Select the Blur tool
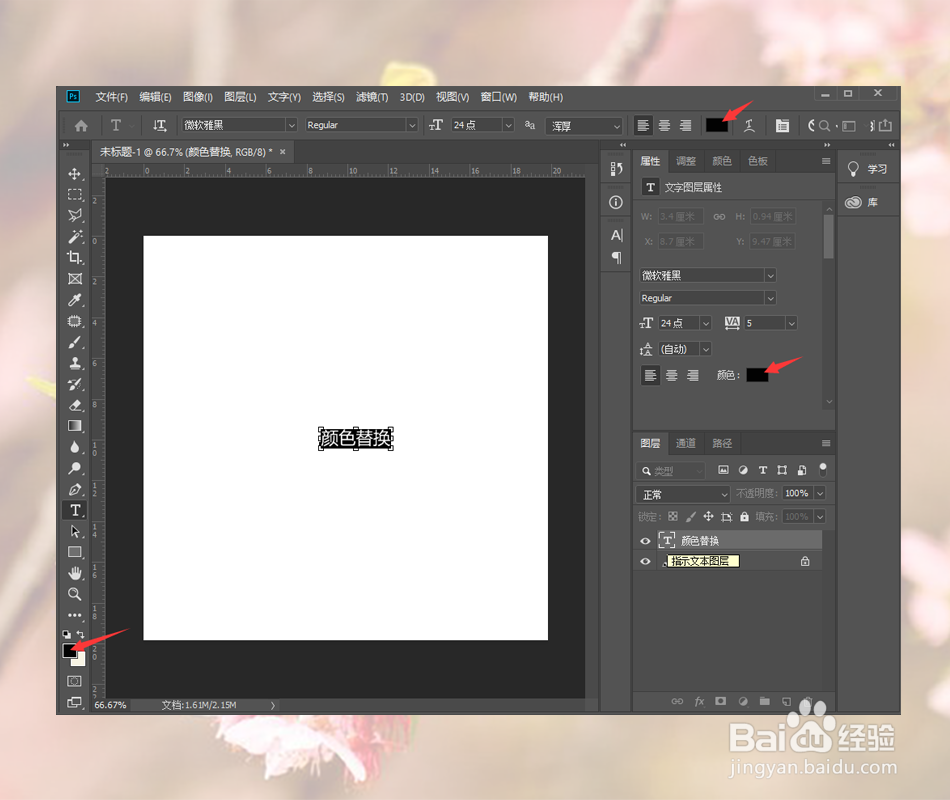The height and width of the screenshot is (800, 950). (x=75, y=447)
